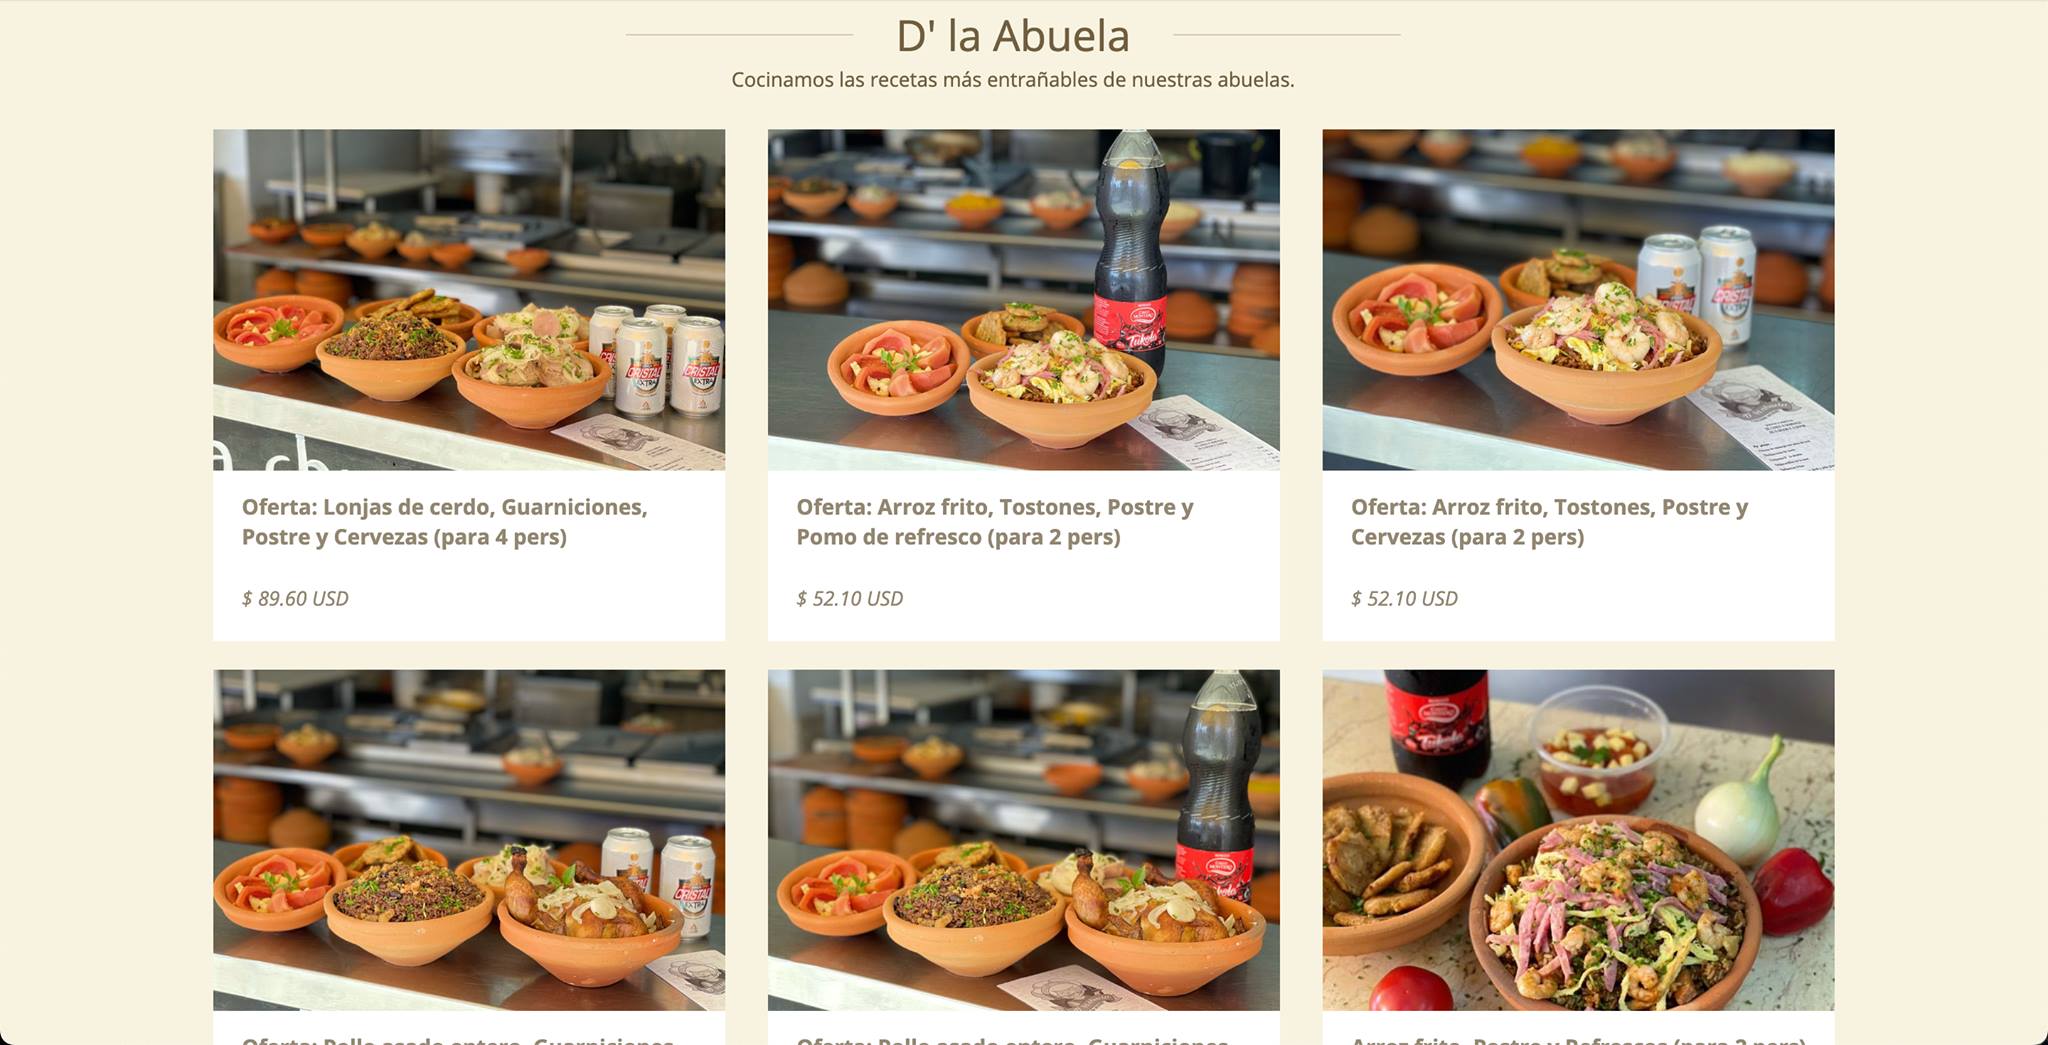This screenshot has height=1045, width=2048.
Task: Click title 'Arroz frito, Tostones, Postre y Cervezas'
Action: point(1549,521)
